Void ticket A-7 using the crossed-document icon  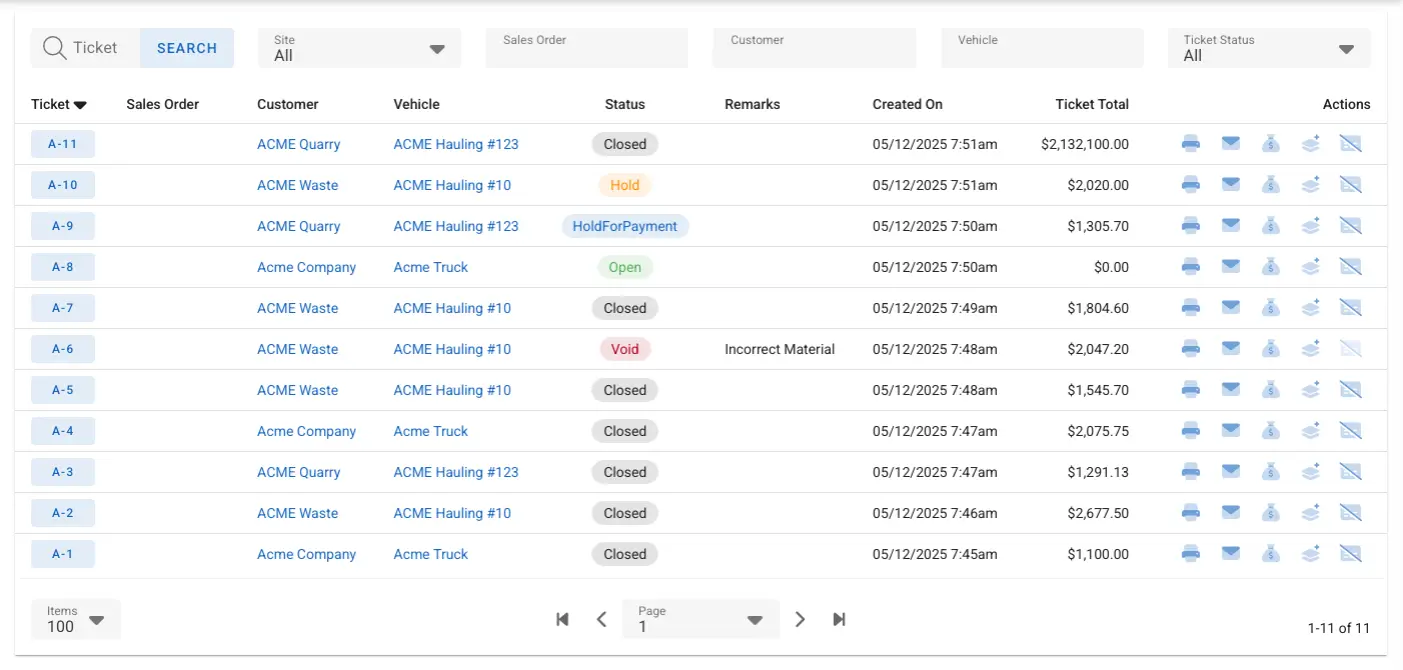pyautogui.click(x=1350, y=307)
